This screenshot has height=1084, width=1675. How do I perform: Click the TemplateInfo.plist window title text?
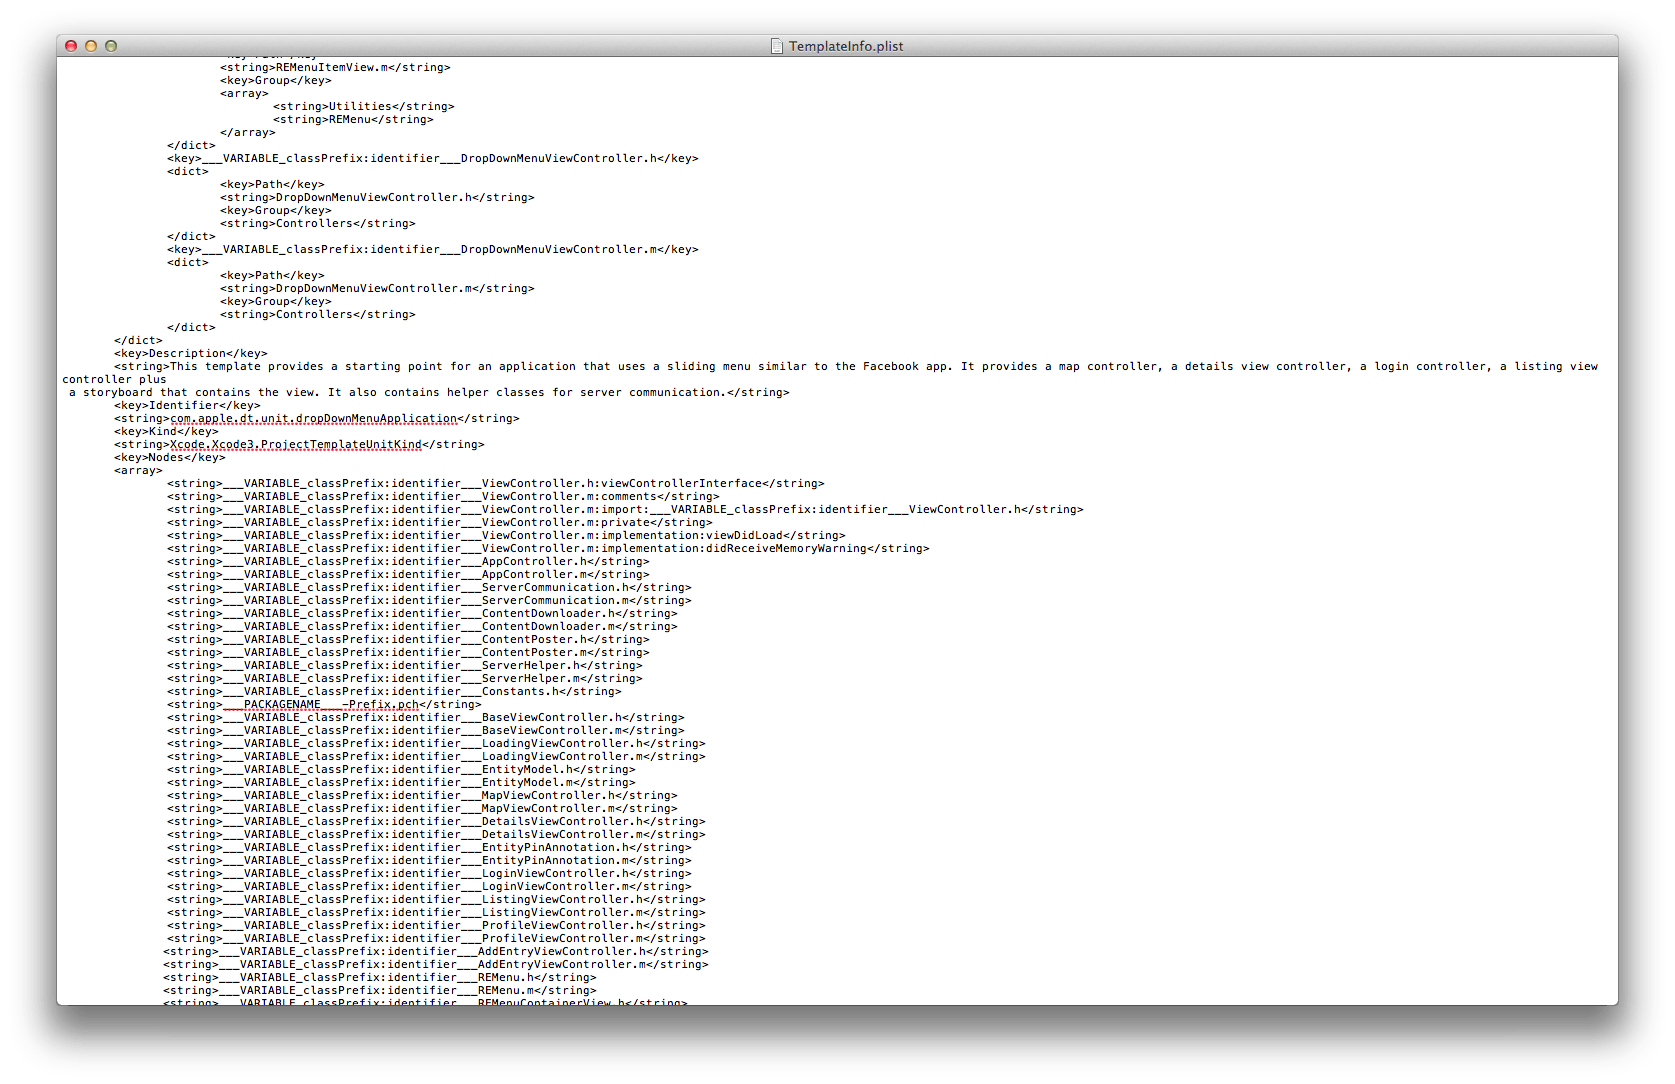(846, 46)
